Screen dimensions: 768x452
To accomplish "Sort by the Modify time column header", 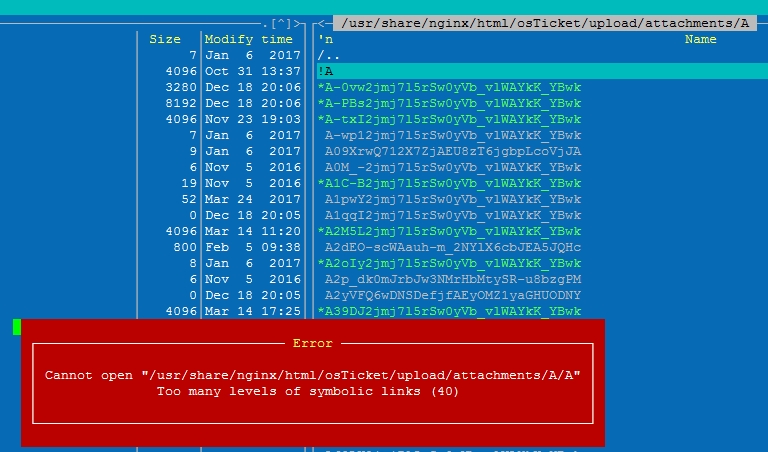I will tap(248, 39).
